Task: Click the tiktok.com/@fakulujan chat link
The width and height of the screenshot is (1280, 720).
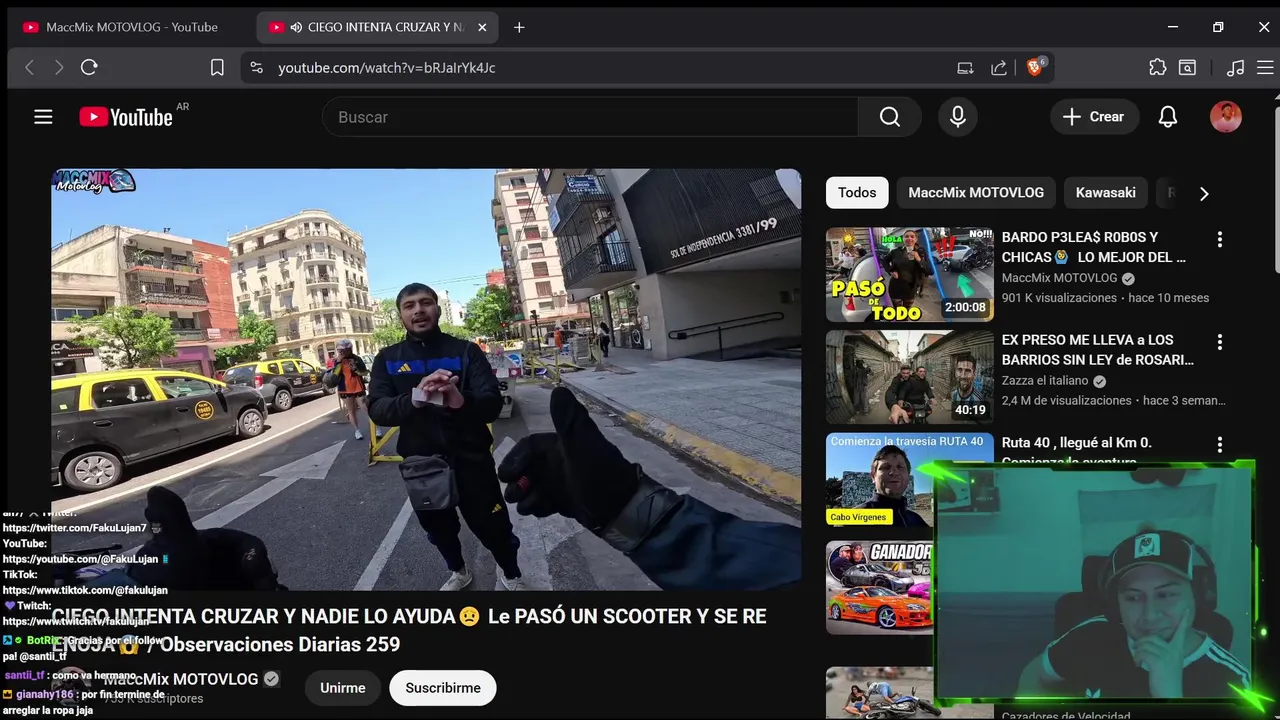Action: coord(85,590)
